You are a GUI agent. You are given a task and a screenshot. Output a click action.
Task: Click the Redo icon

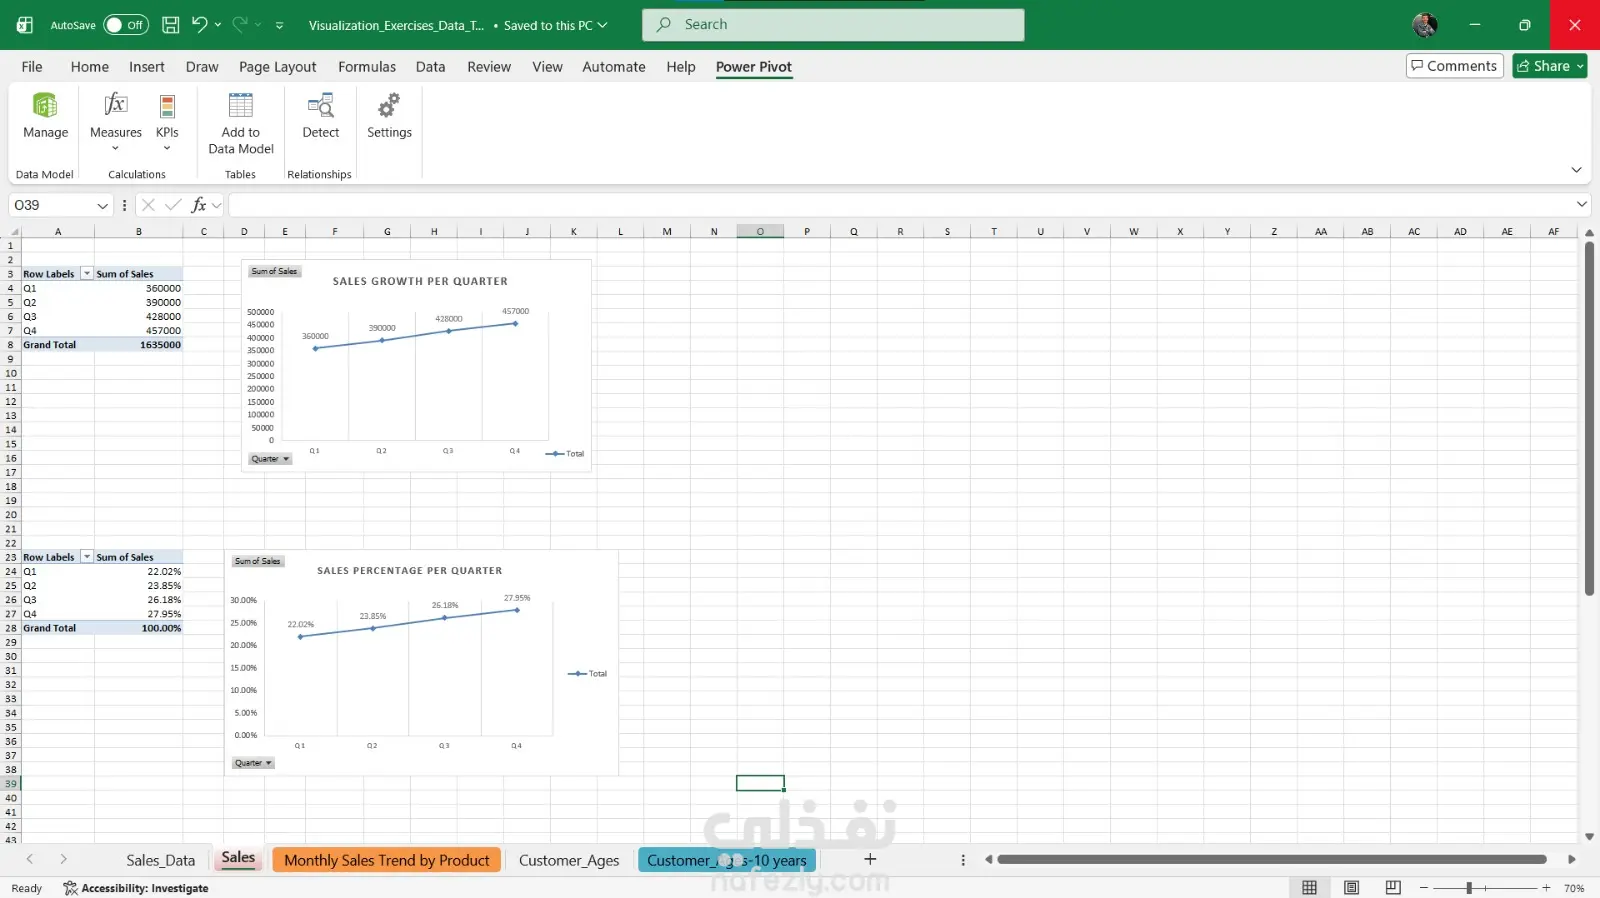[x=240, y=25]
